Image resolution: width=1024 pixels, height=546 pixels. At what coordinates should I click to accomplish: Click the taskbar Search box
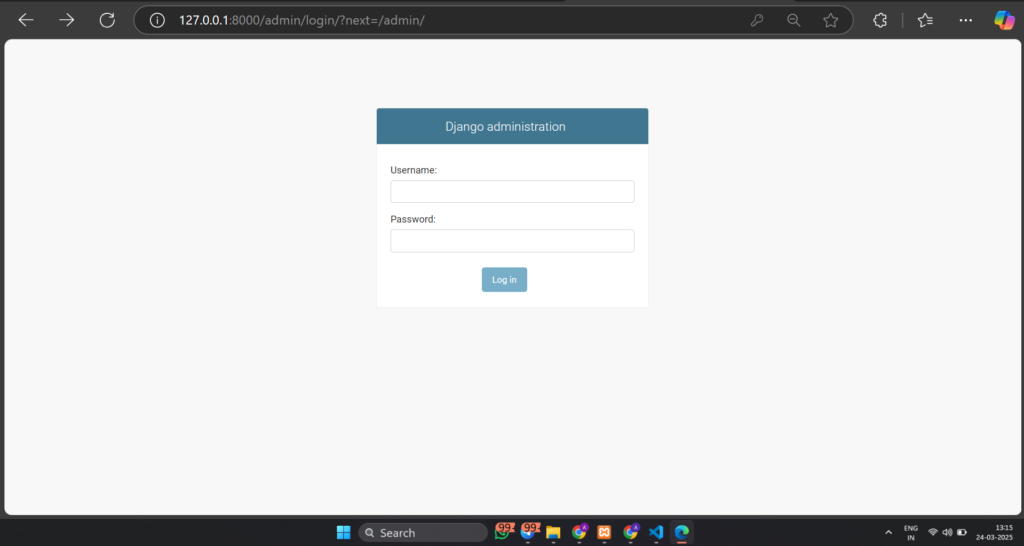(423, 533)
